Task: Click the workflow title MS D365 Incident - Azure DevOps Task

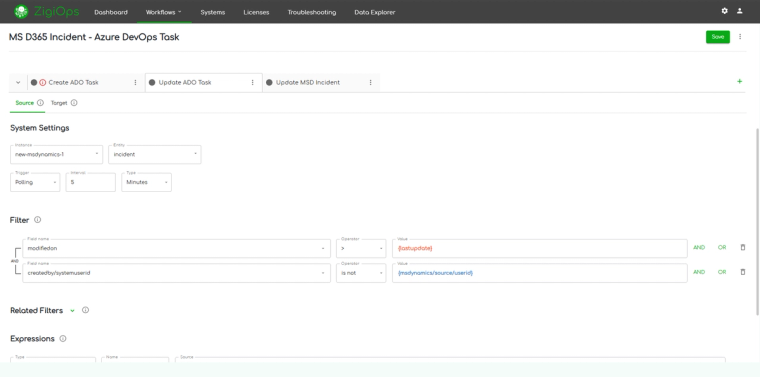Action: point(94,37)
